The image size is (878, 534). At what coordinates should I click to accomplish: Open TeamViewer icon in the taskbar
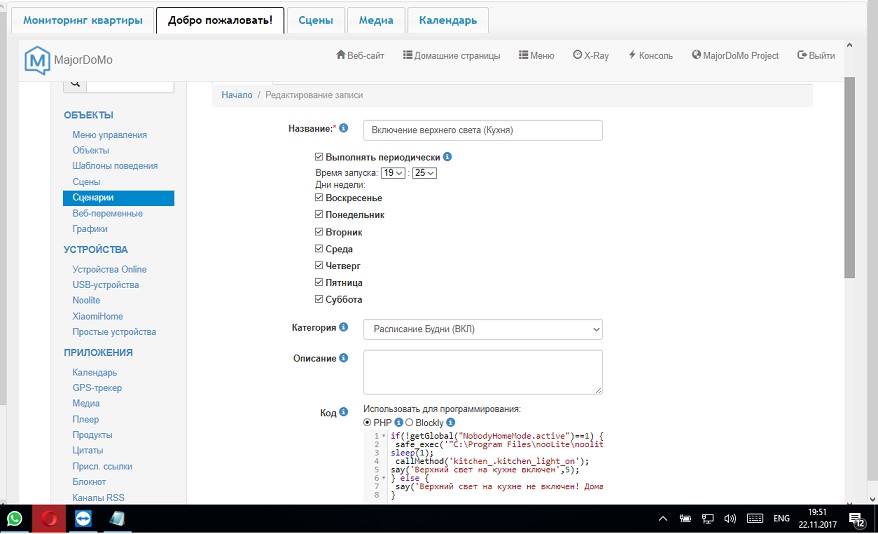point(81,519)
